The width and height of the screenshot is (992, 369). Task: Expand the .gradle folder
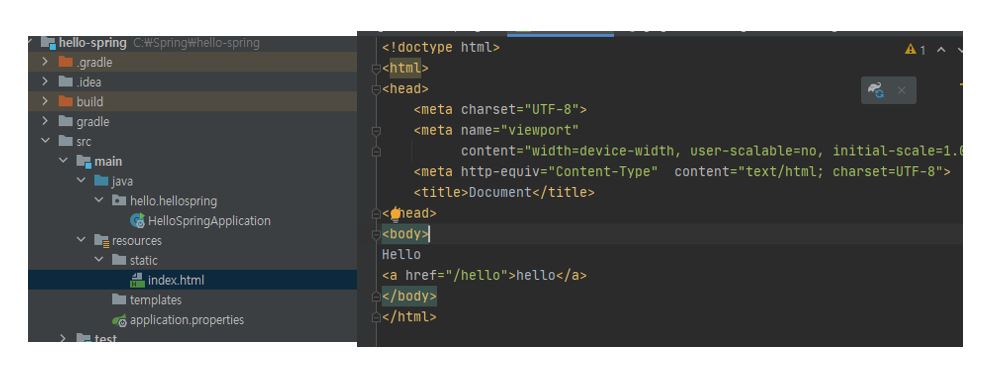click(45, 62)
